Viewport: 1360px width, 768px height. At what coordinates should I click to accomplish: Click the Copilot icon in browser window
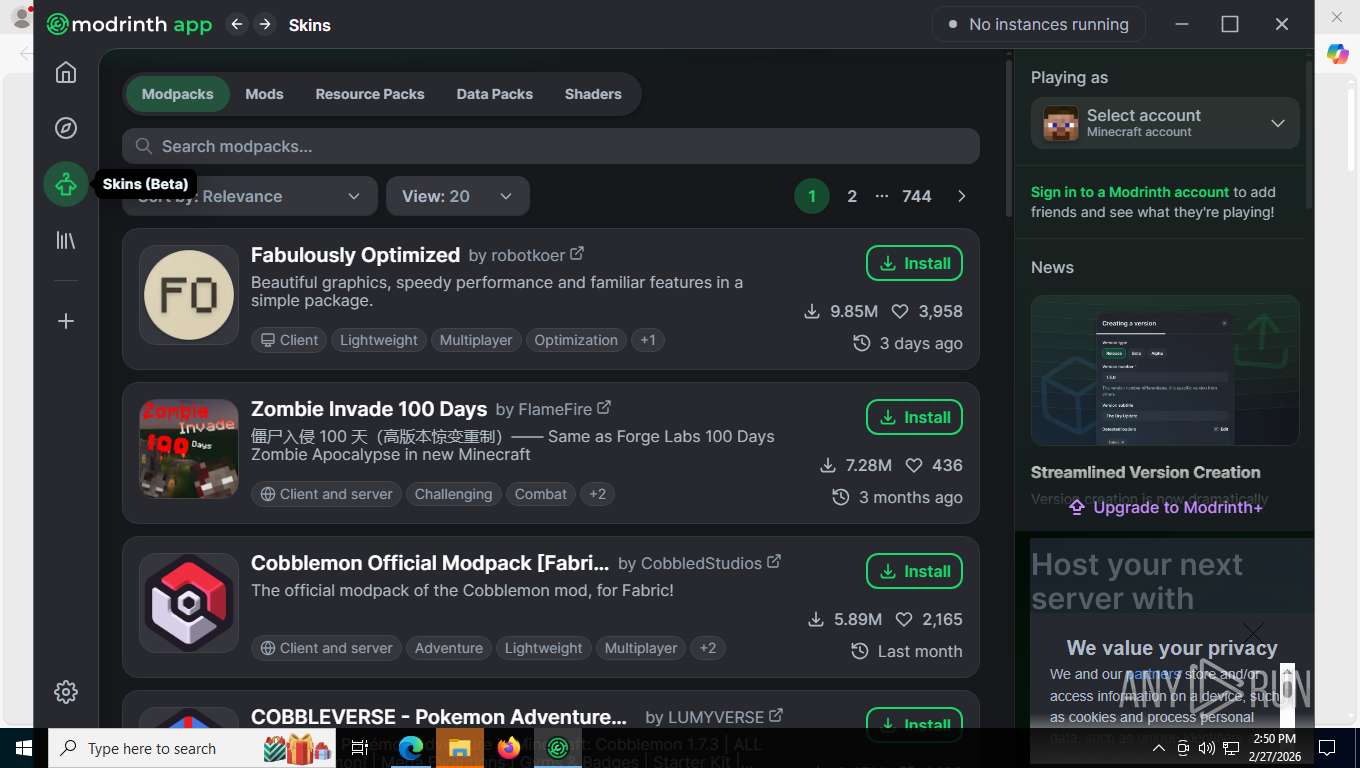(1338, 54)
